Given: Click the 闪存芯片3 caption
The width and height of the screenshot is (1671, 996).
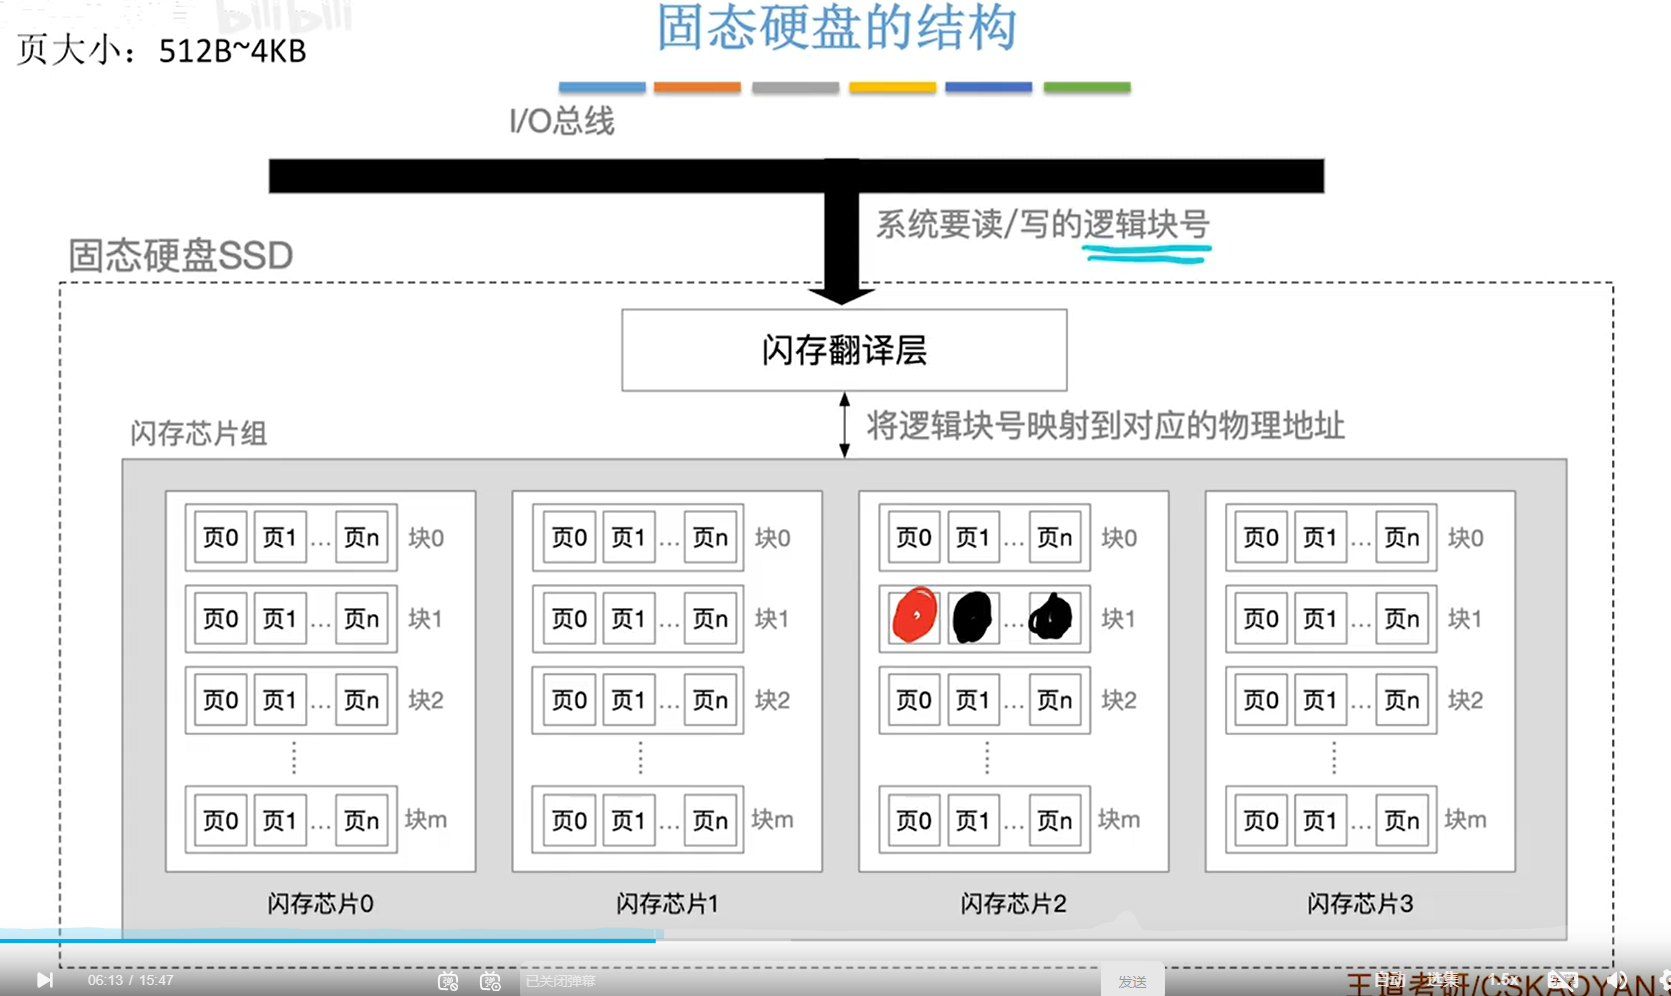Looking at the screenshot, I should coord(1360,904).
